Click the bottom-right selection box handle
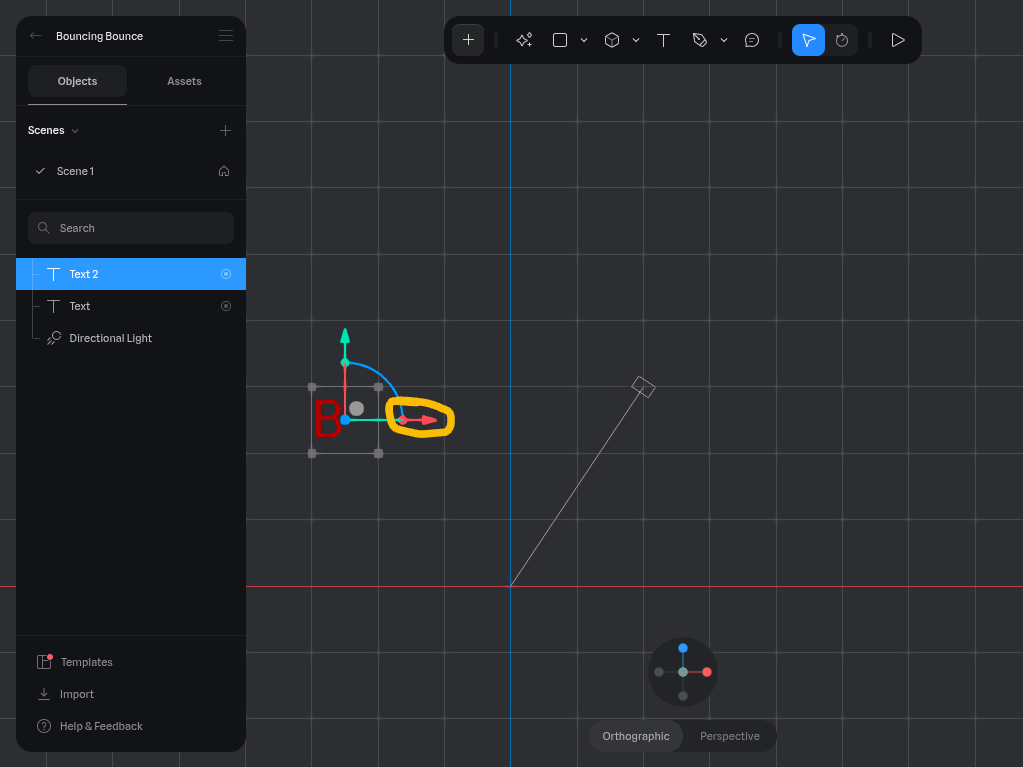 coord(378,453)
